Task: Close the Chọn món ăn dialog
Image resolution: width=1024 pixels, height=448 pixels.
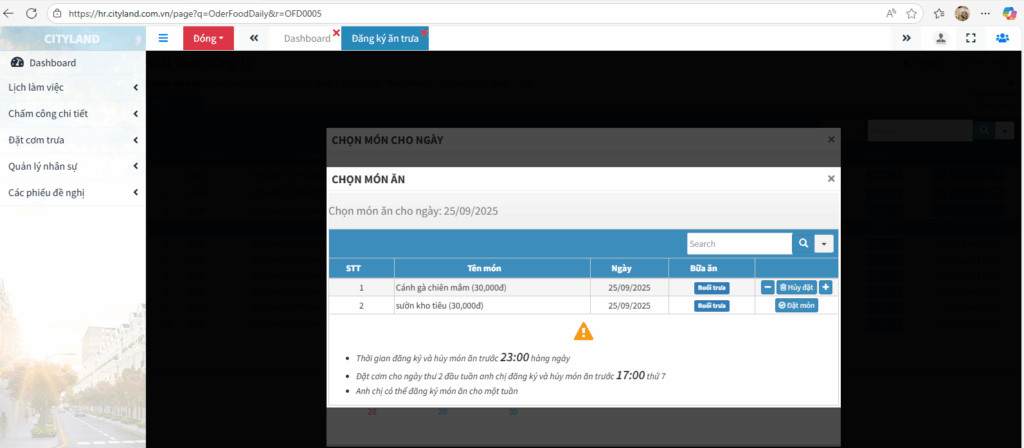Action: coord(830,179)
